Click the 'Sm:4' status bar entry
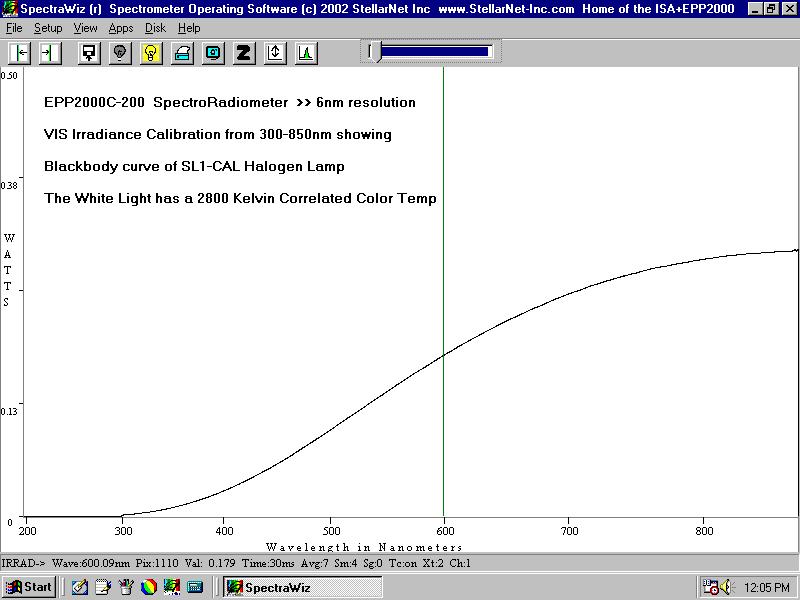This screenshot has width=800, height=600. (x=345, y=563)
